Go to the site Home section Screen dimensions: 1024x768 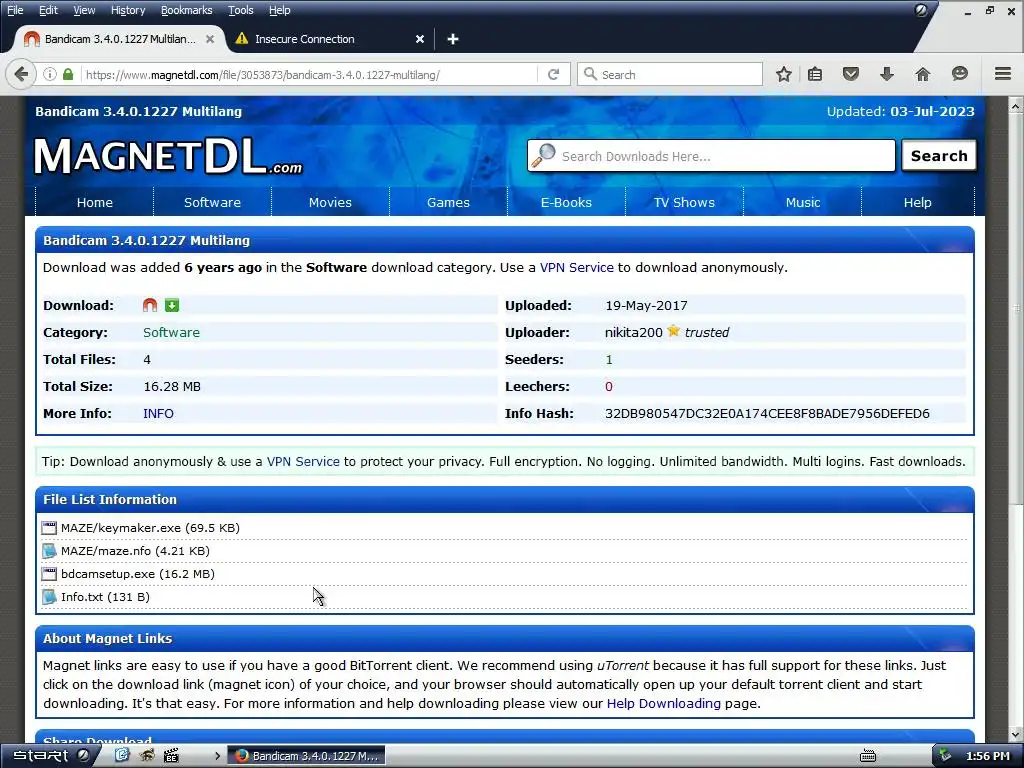[95, 202]
